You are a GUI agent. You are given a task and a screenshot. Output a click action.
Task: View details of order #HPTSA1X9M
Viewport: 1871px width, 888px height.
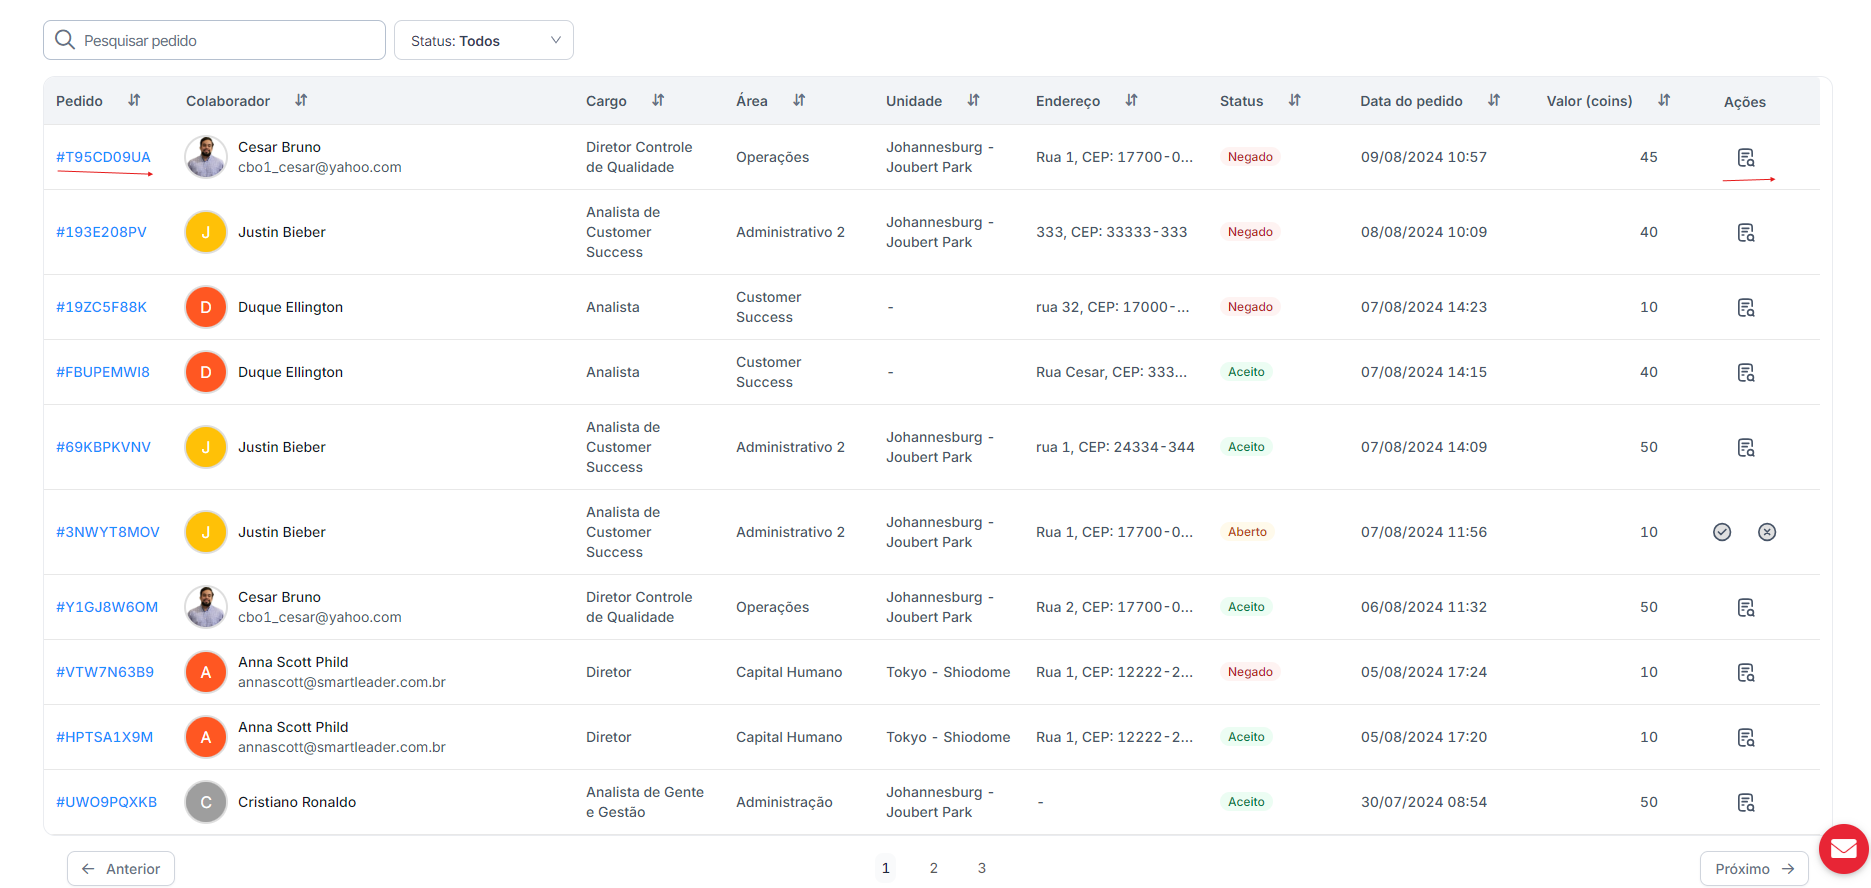[x=1746, y=737]
